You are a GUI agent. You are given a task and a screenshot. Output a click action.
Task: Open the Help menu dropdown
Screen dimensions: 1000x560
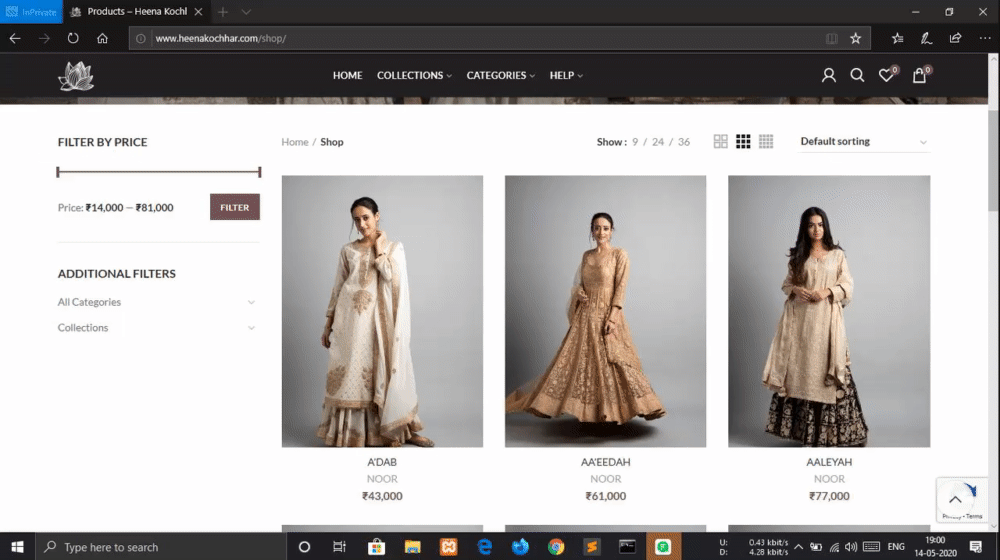(566, 75)
